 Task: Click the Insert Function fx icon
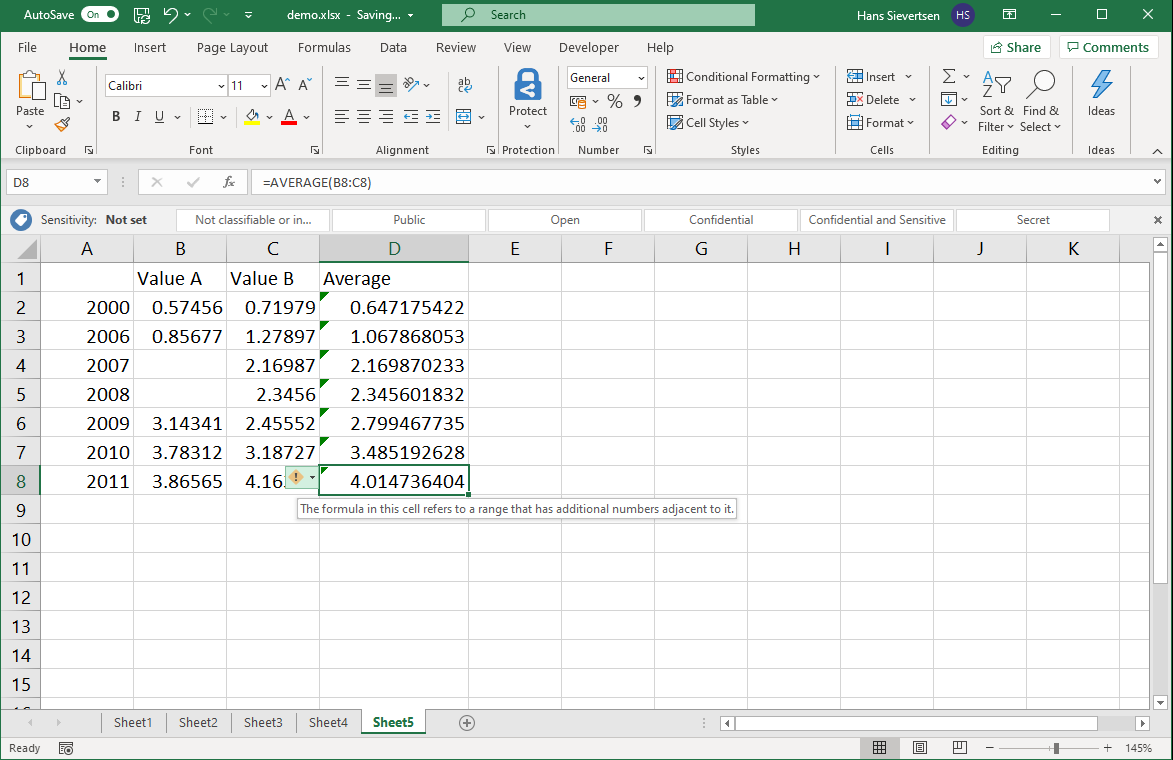click(229, 182)
